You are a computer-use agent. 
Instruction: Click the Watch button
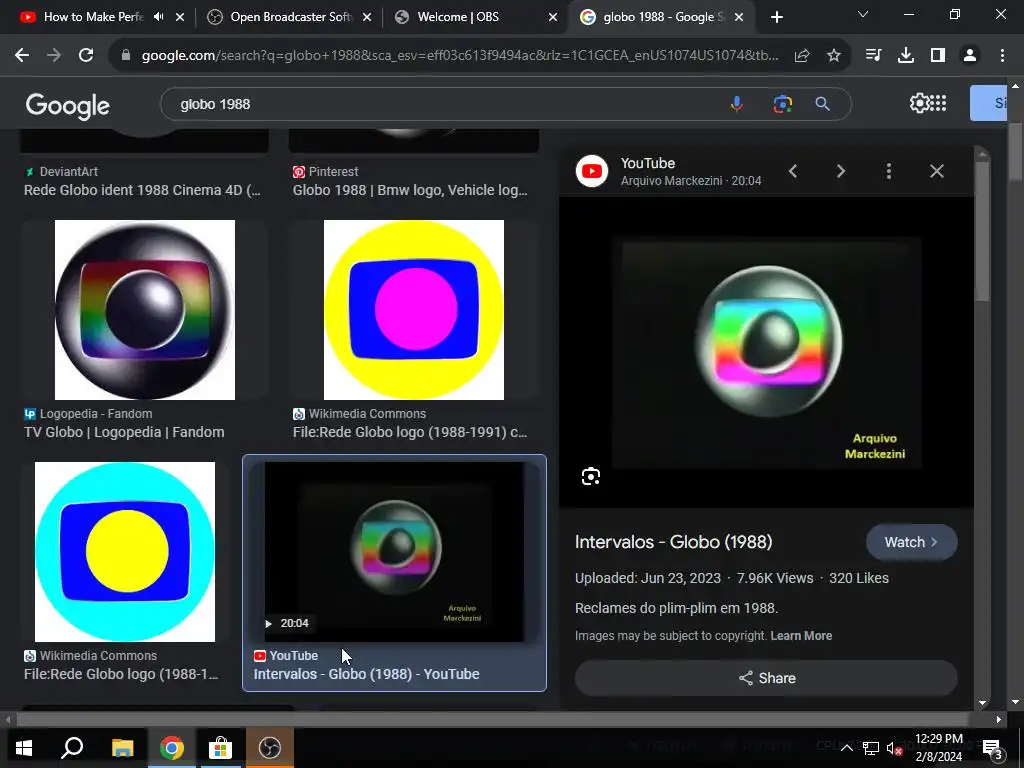click(911, 542)
